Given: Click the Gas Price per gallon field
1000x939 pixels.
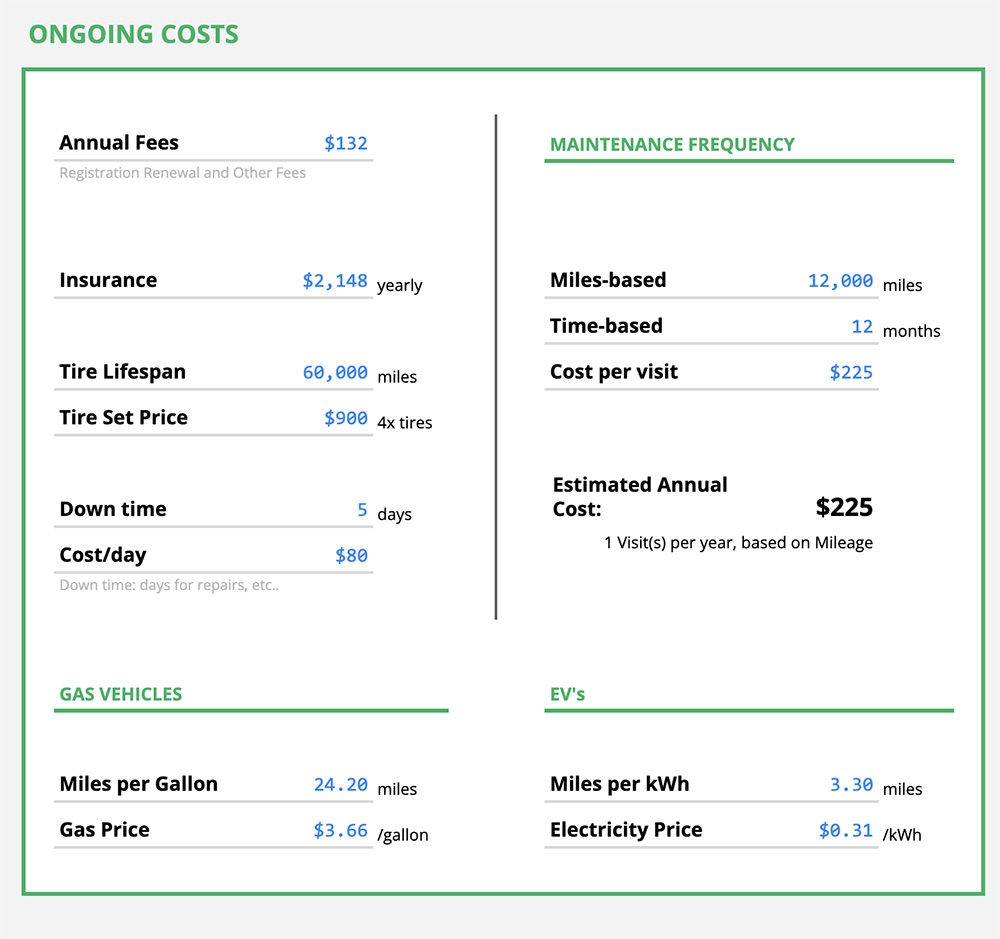Looking at the screenshot, I should pos(341,829).
